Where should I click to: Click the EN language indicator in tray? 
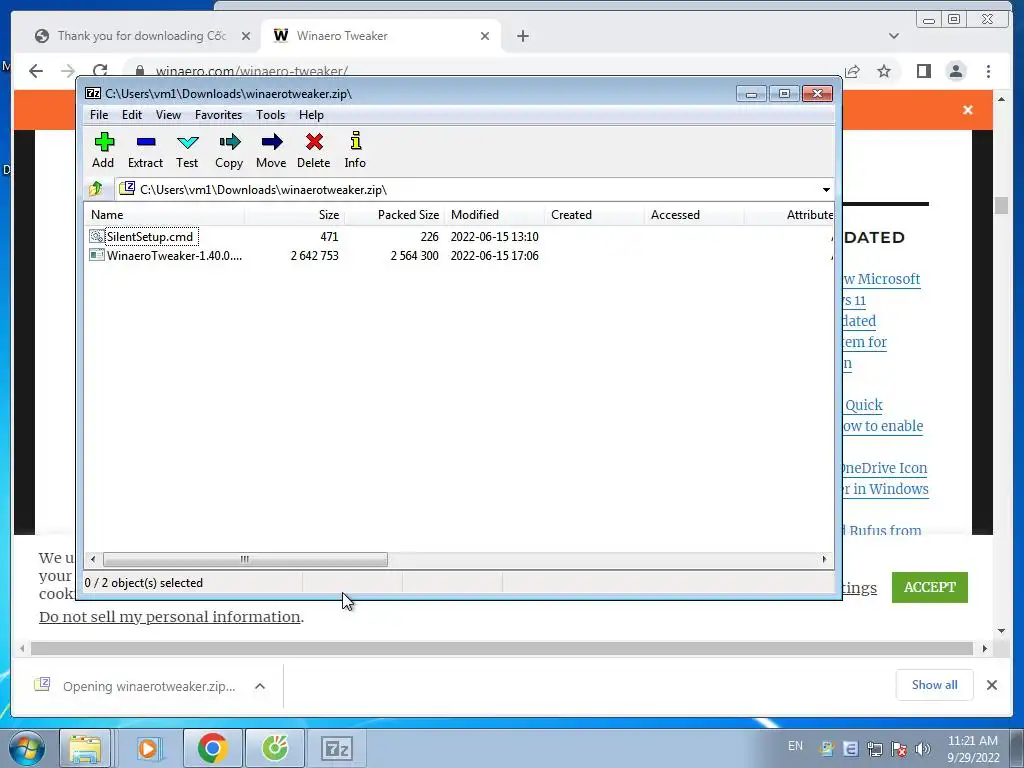point(795,746)
